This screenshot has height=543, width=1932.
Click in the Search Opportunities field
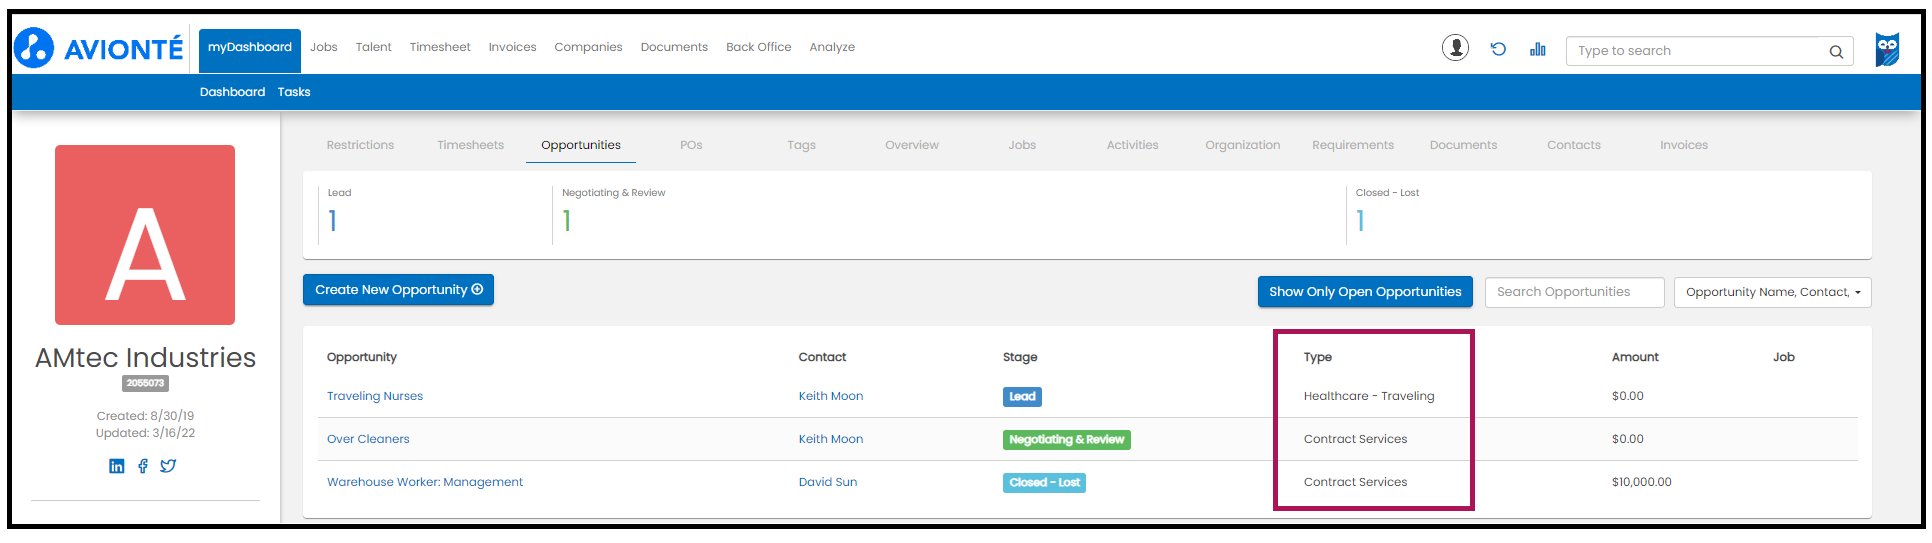pyautogui.click(x=1574, y=292)
